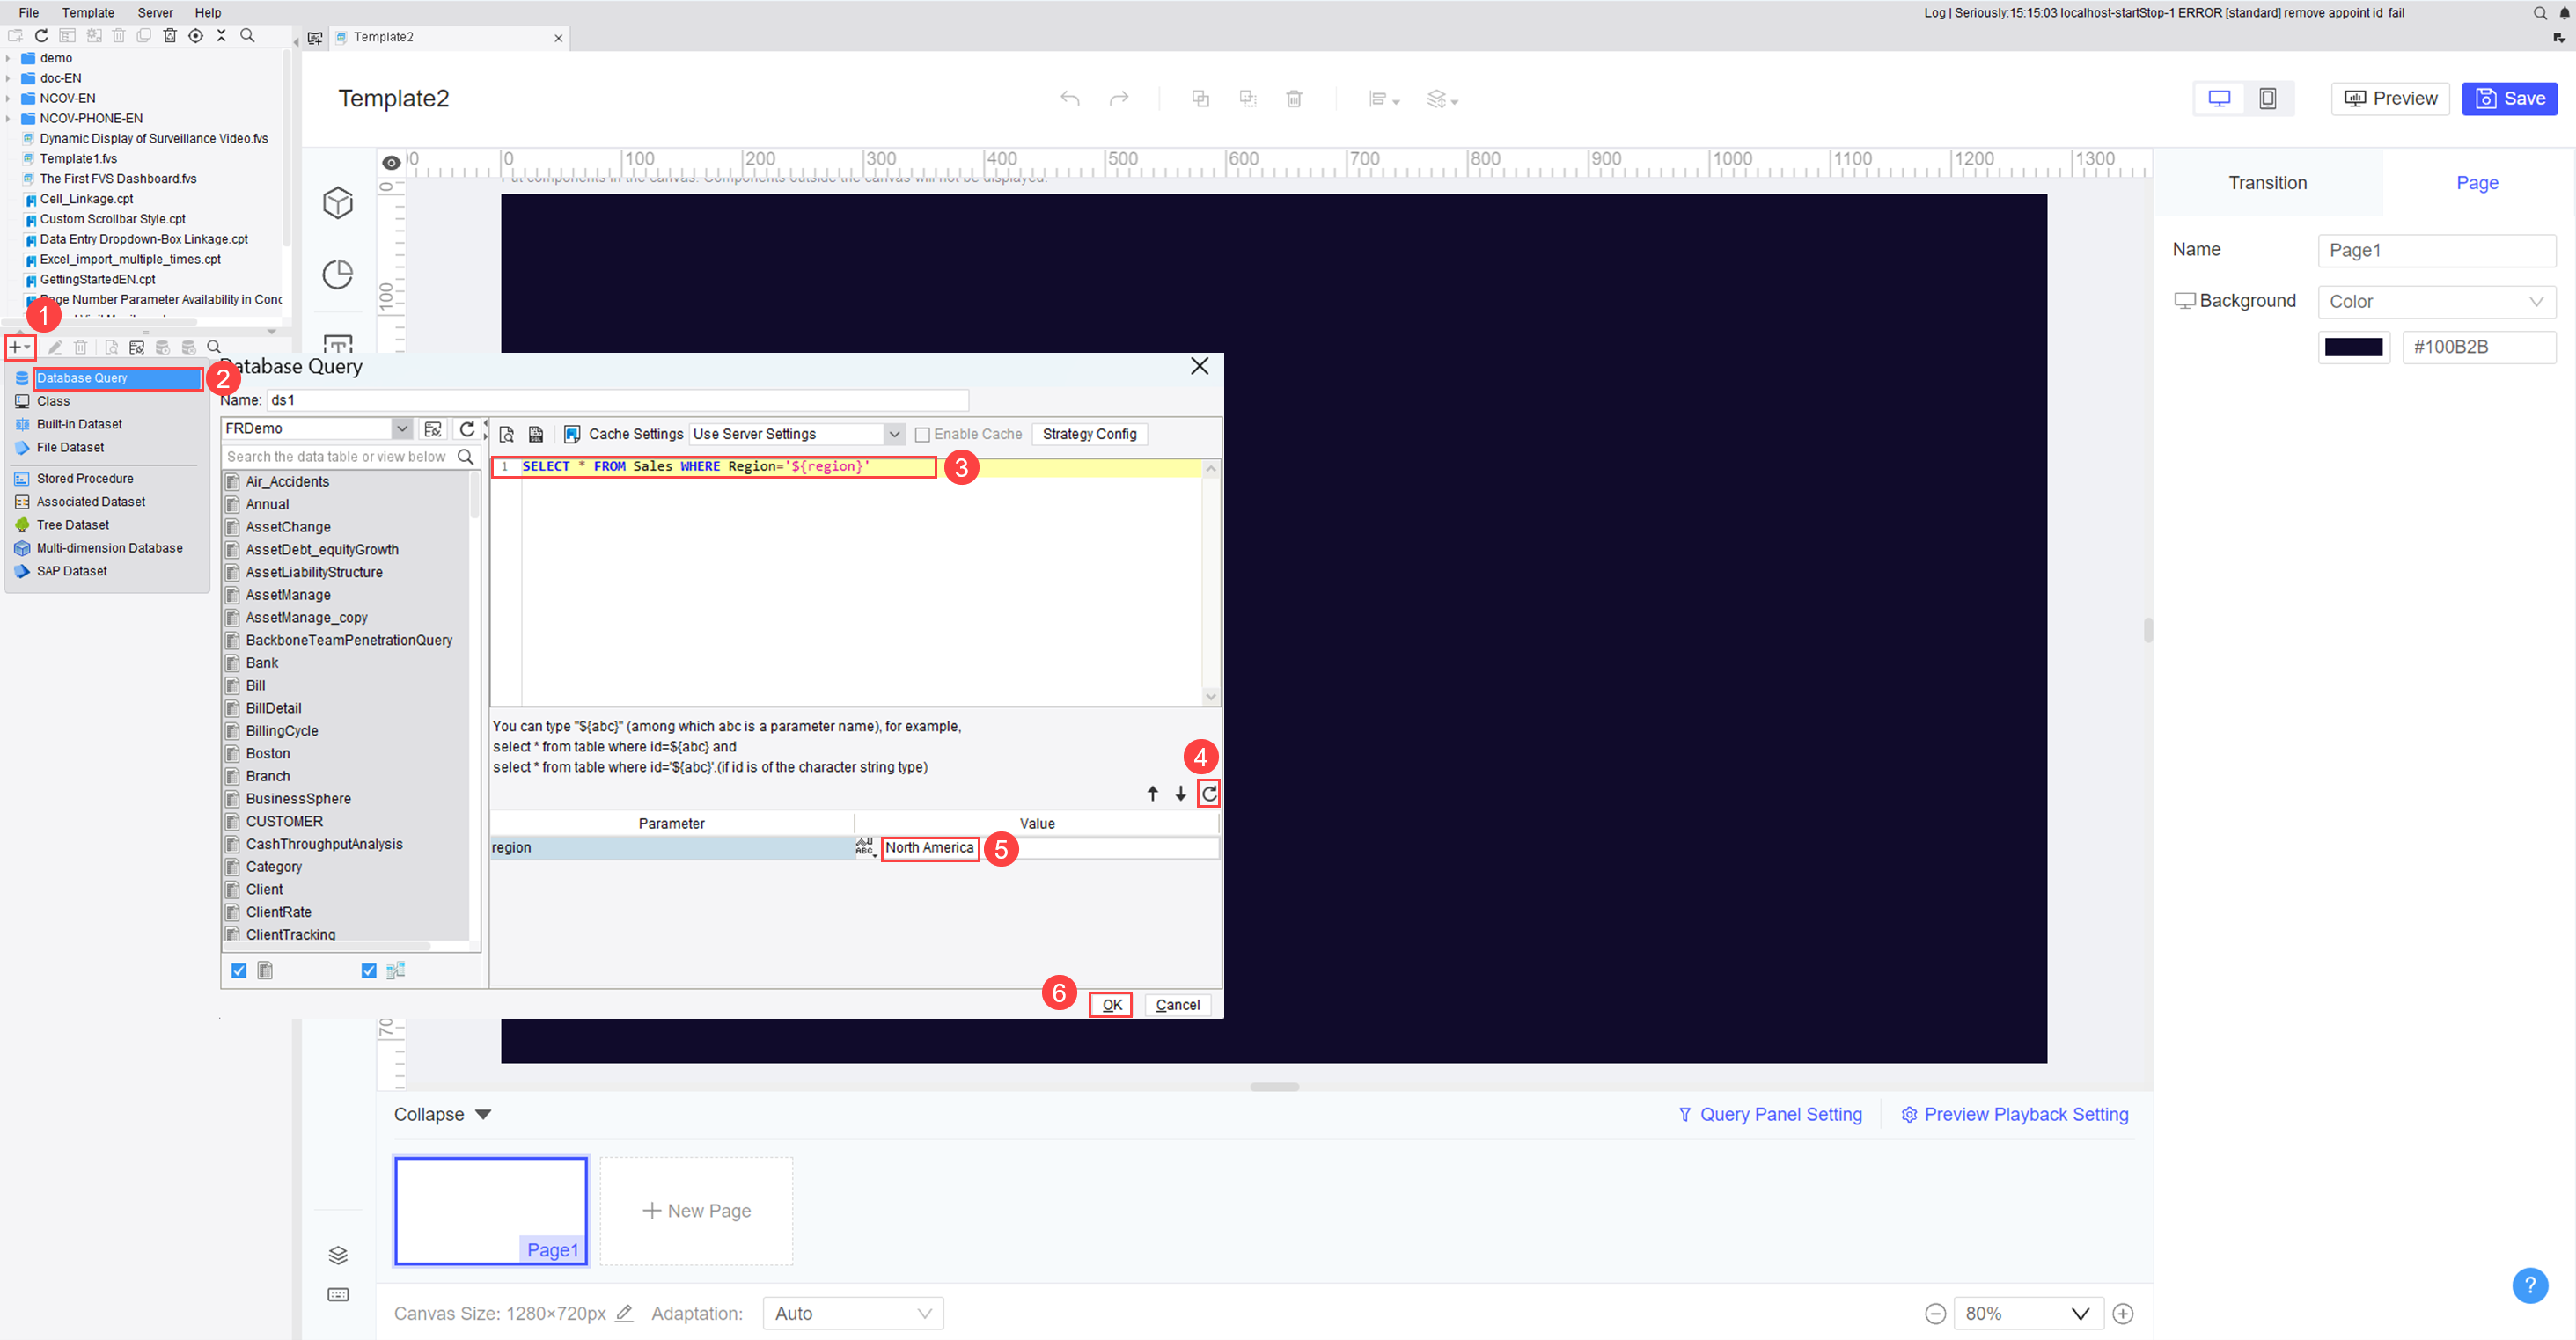Open the Adaptation Auto dropdown
Image resolution: width=2576 pixels, height=1340 pixels.
[852, 1313]
